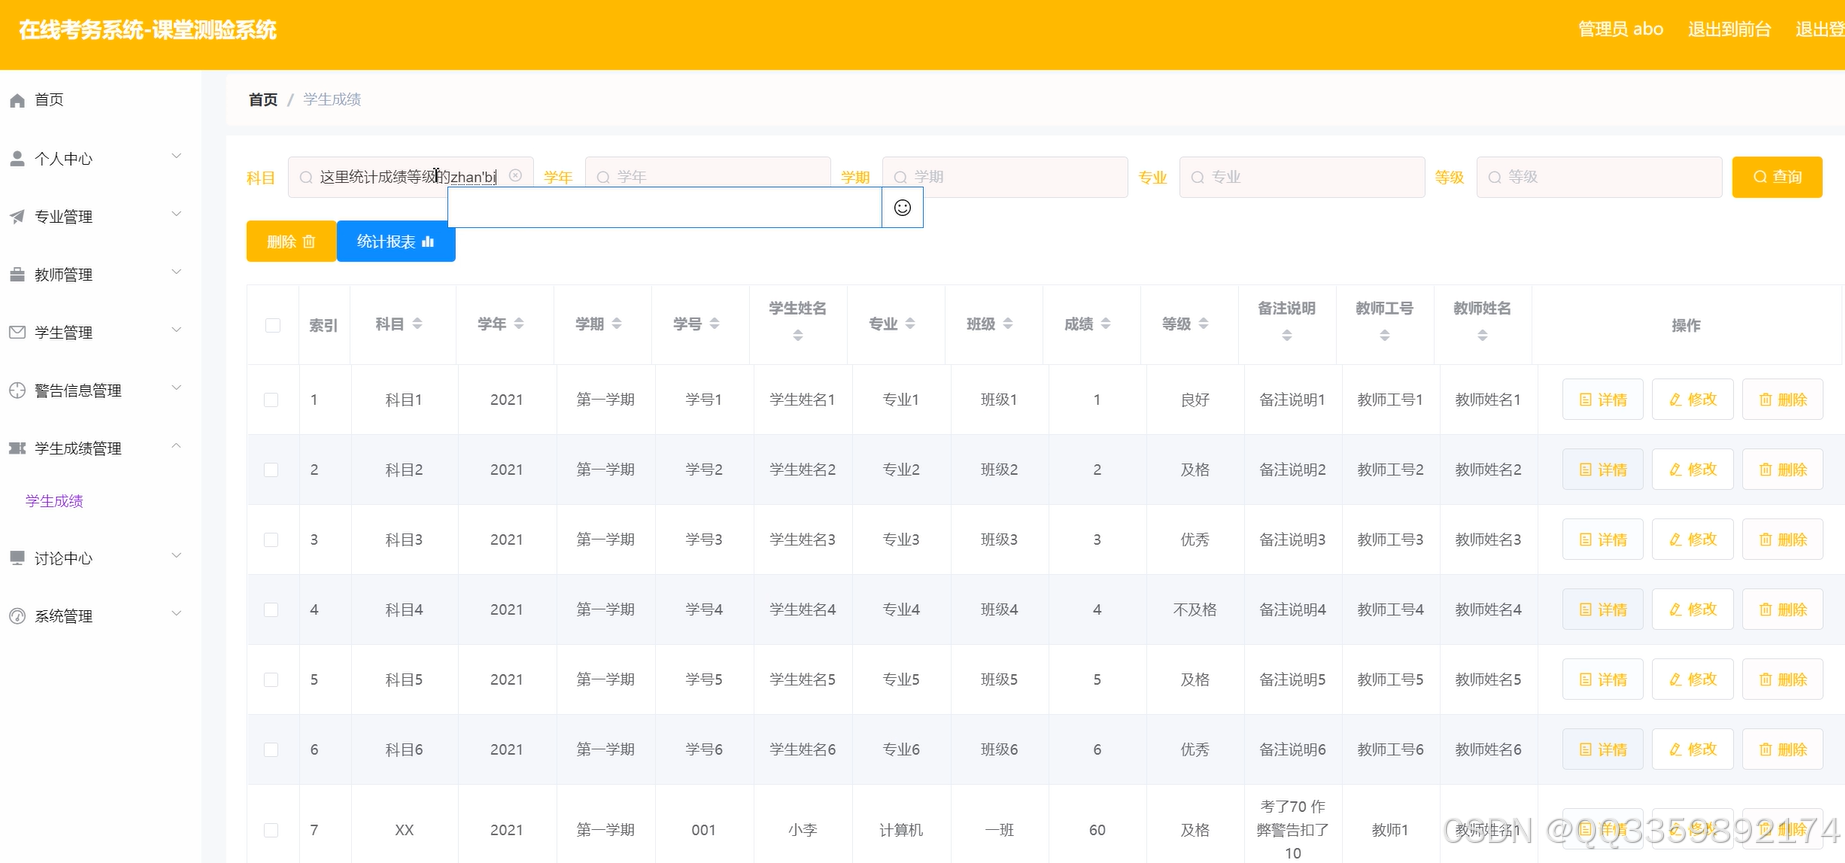Image resolution: width=1845 pixels, height=863 pixels.
Task: Click 首页 in the breadcrumb
Action: tap(263, 100)
